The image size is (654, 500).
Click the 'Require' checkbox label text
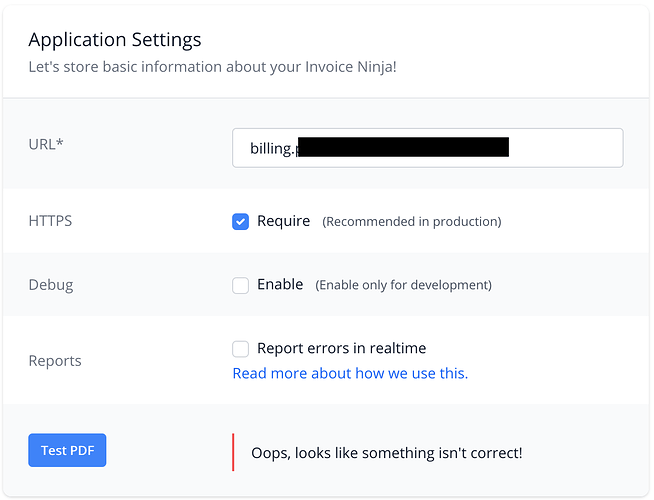coord(284,221)
